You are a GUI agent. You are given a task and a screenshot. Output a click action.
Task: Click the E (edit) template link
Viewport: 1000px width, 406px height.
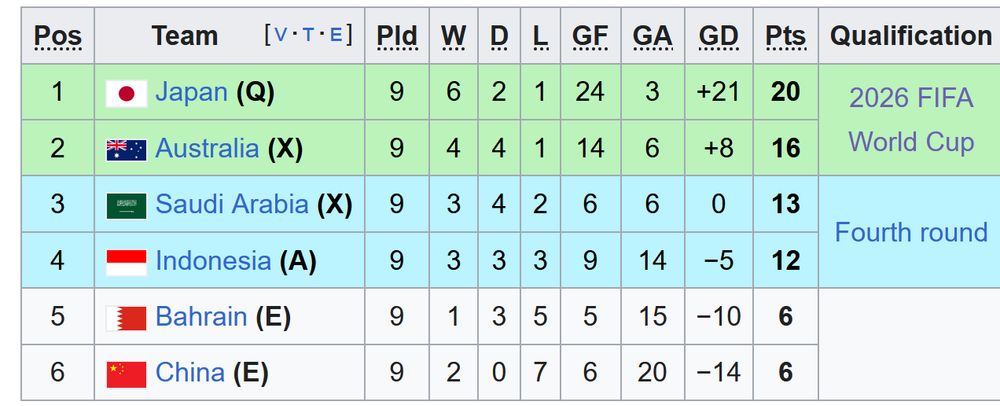(336, 35)
